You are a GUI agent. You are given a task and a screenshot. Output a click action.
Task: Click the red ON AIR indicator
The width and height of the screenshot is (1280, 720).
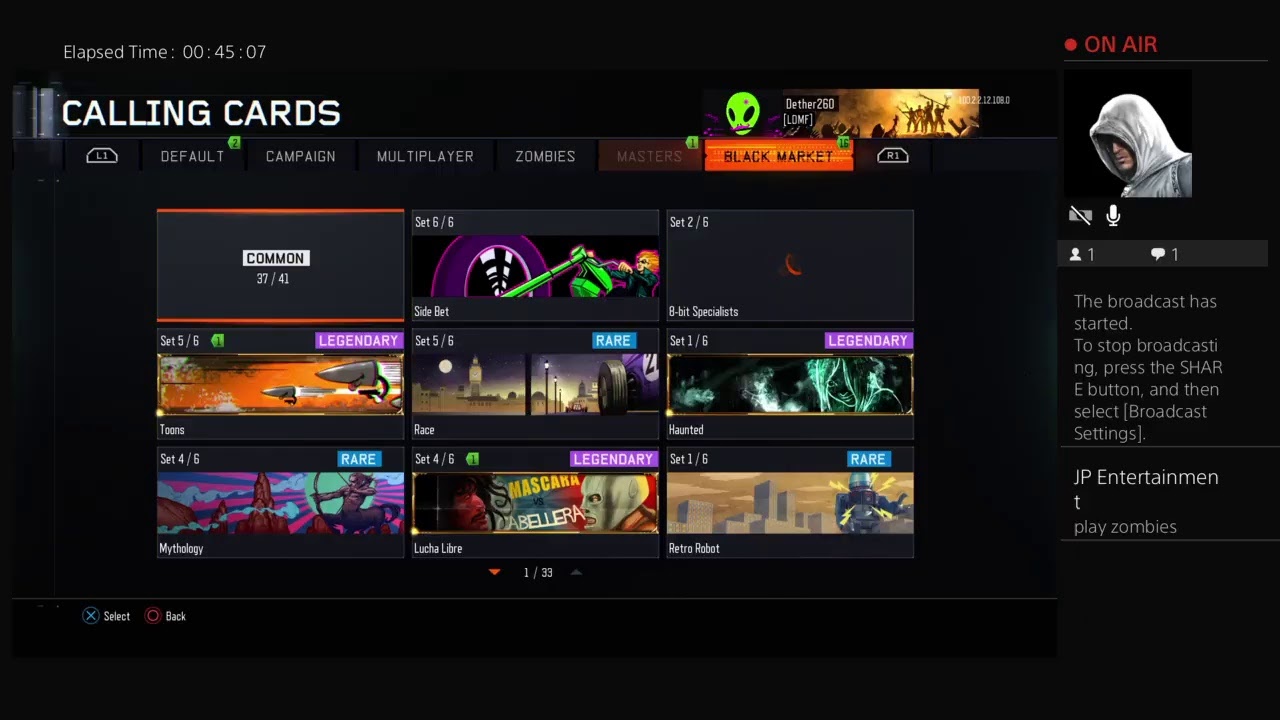point(1111,45)
